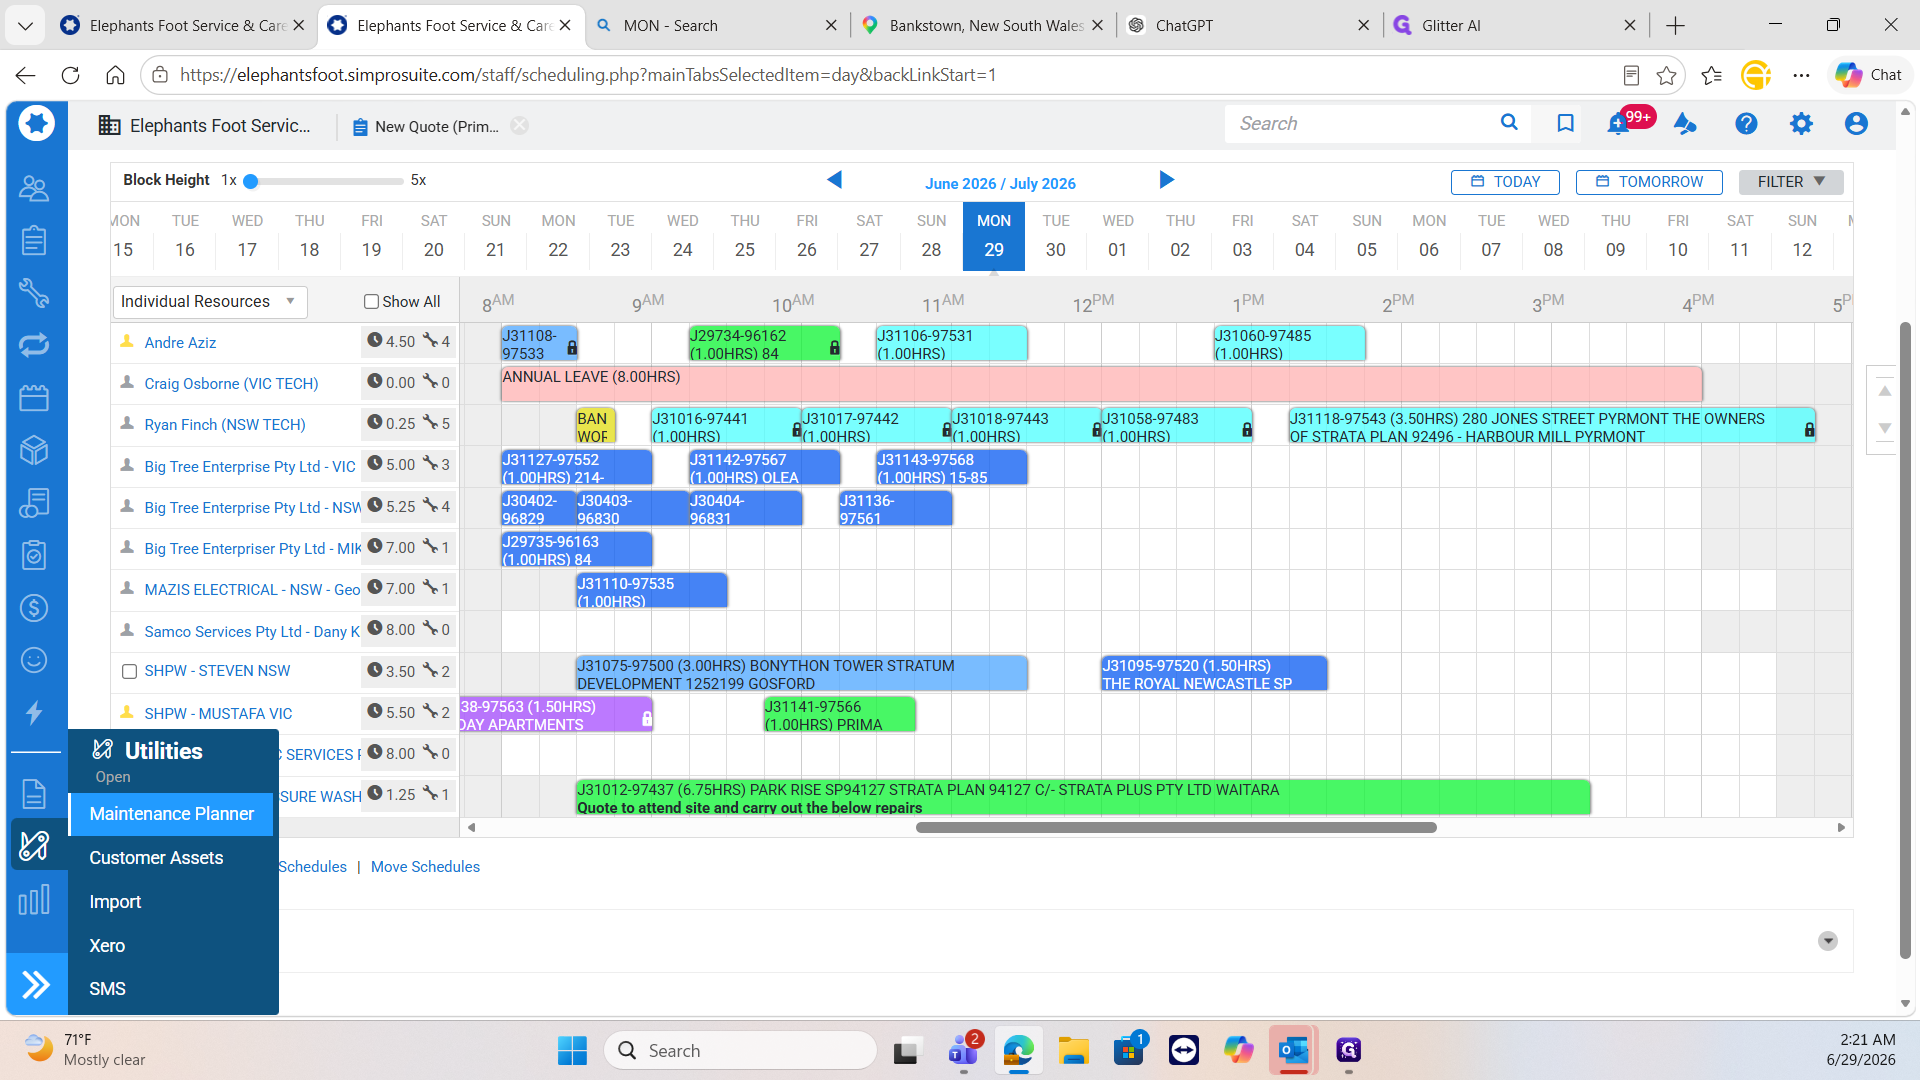1920x1080 pixels.
Task: Open job J31012-97437 PARK RISE block
Action: [1083, 798]
